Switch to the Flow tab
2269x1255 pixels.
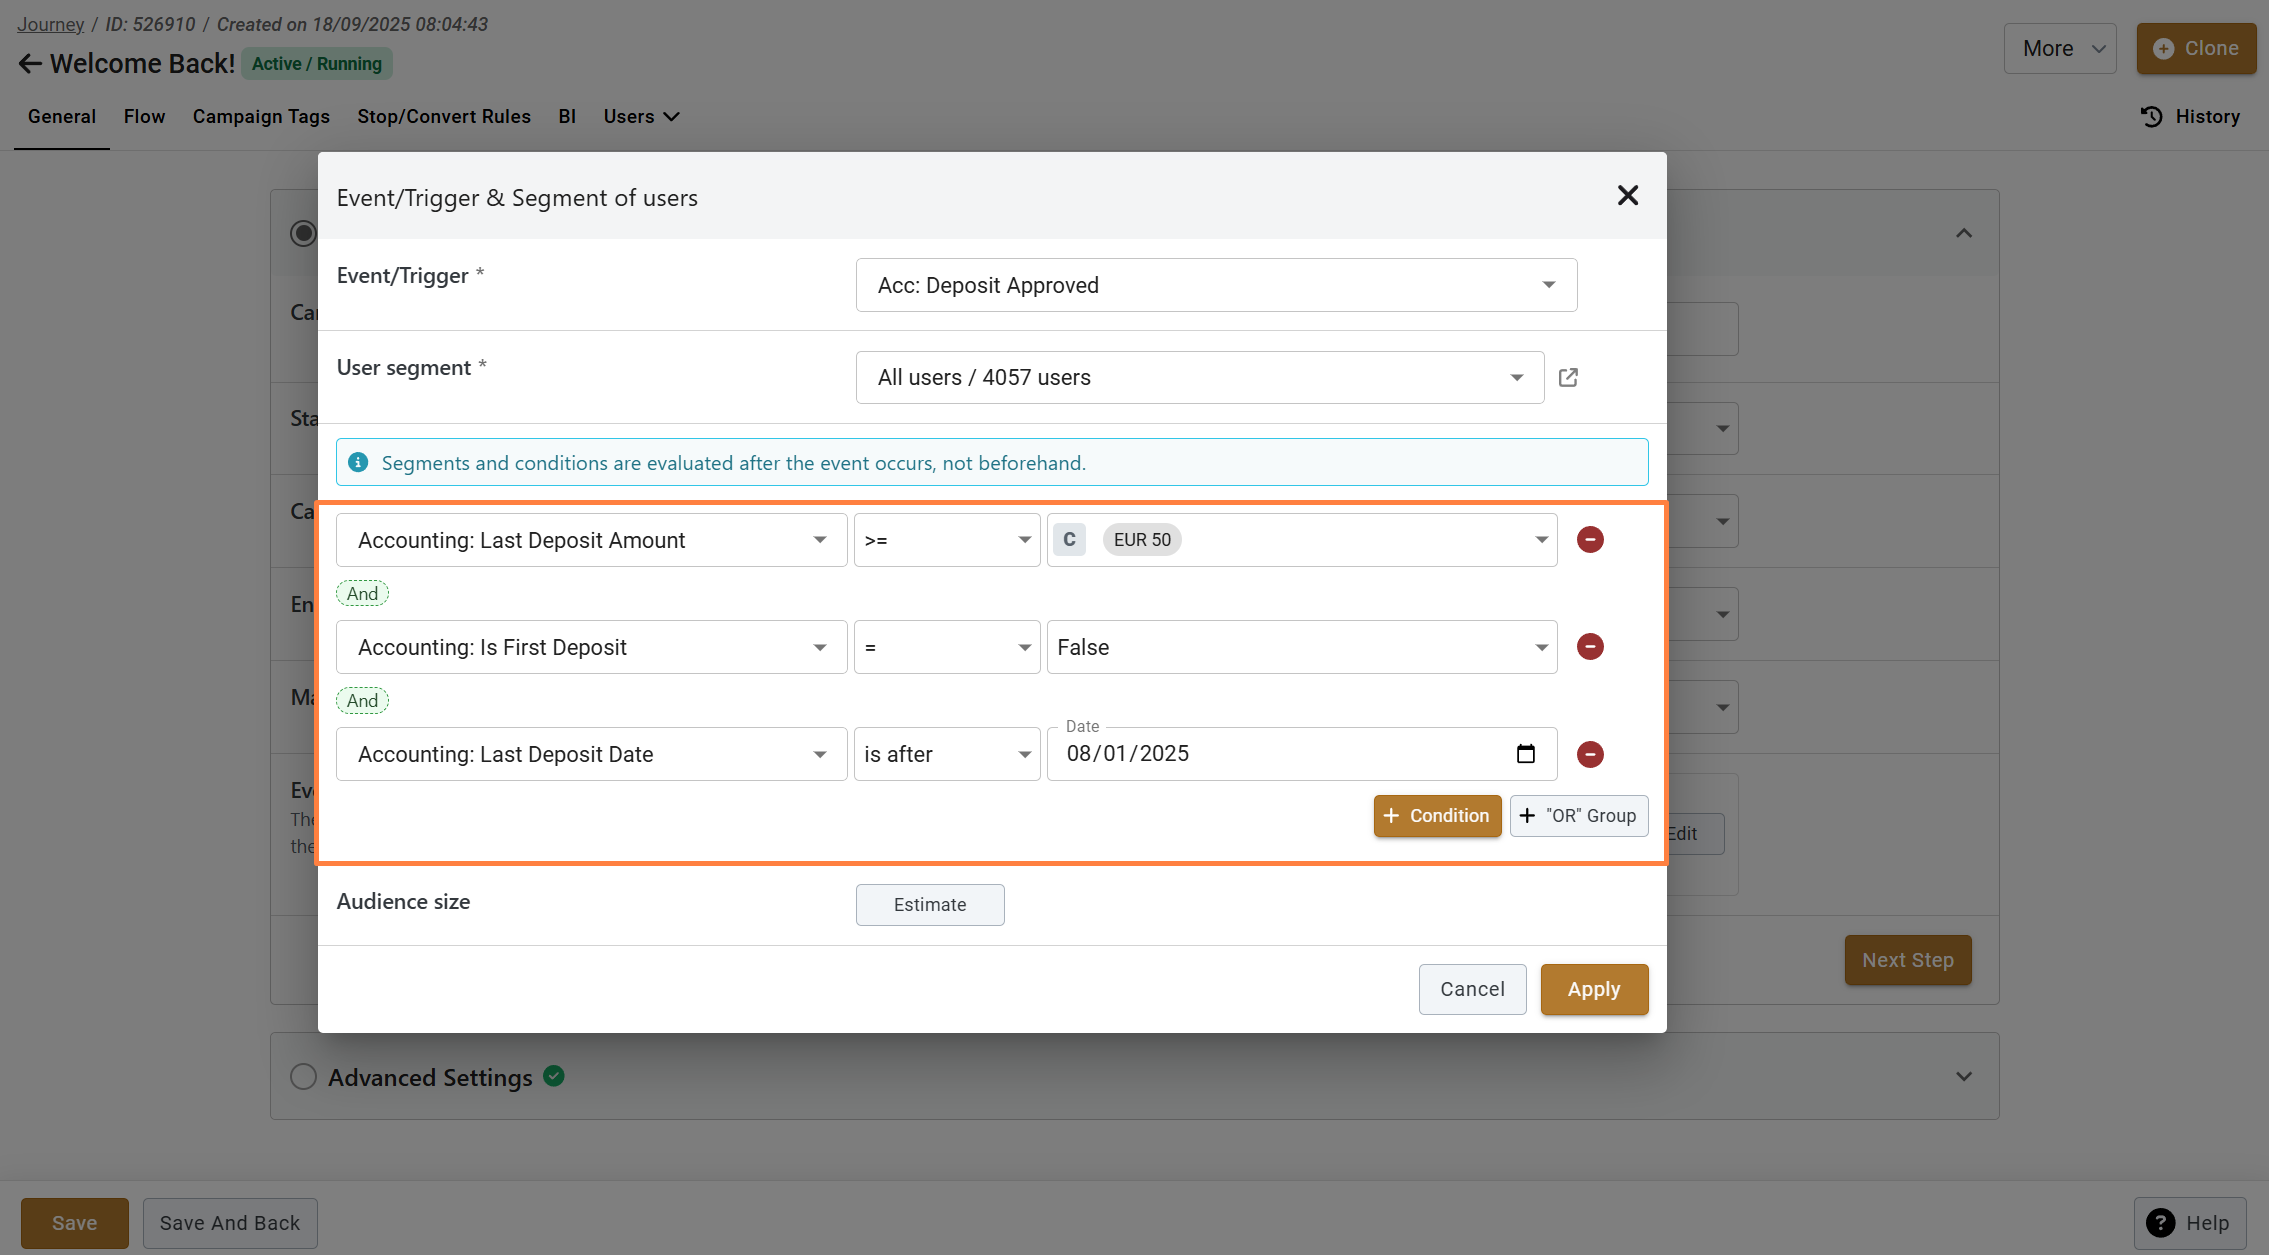coord(144,117)
